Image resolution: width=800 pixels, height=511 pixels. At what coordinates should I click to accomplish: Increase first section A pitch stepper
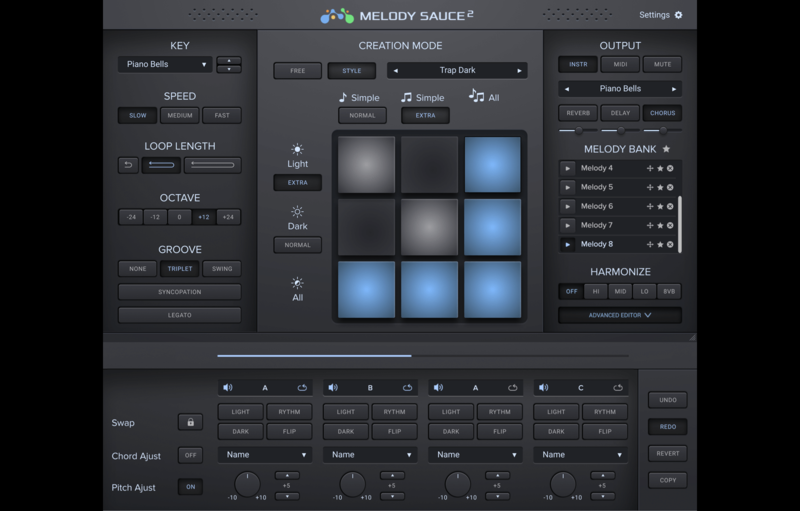point(287,475)
